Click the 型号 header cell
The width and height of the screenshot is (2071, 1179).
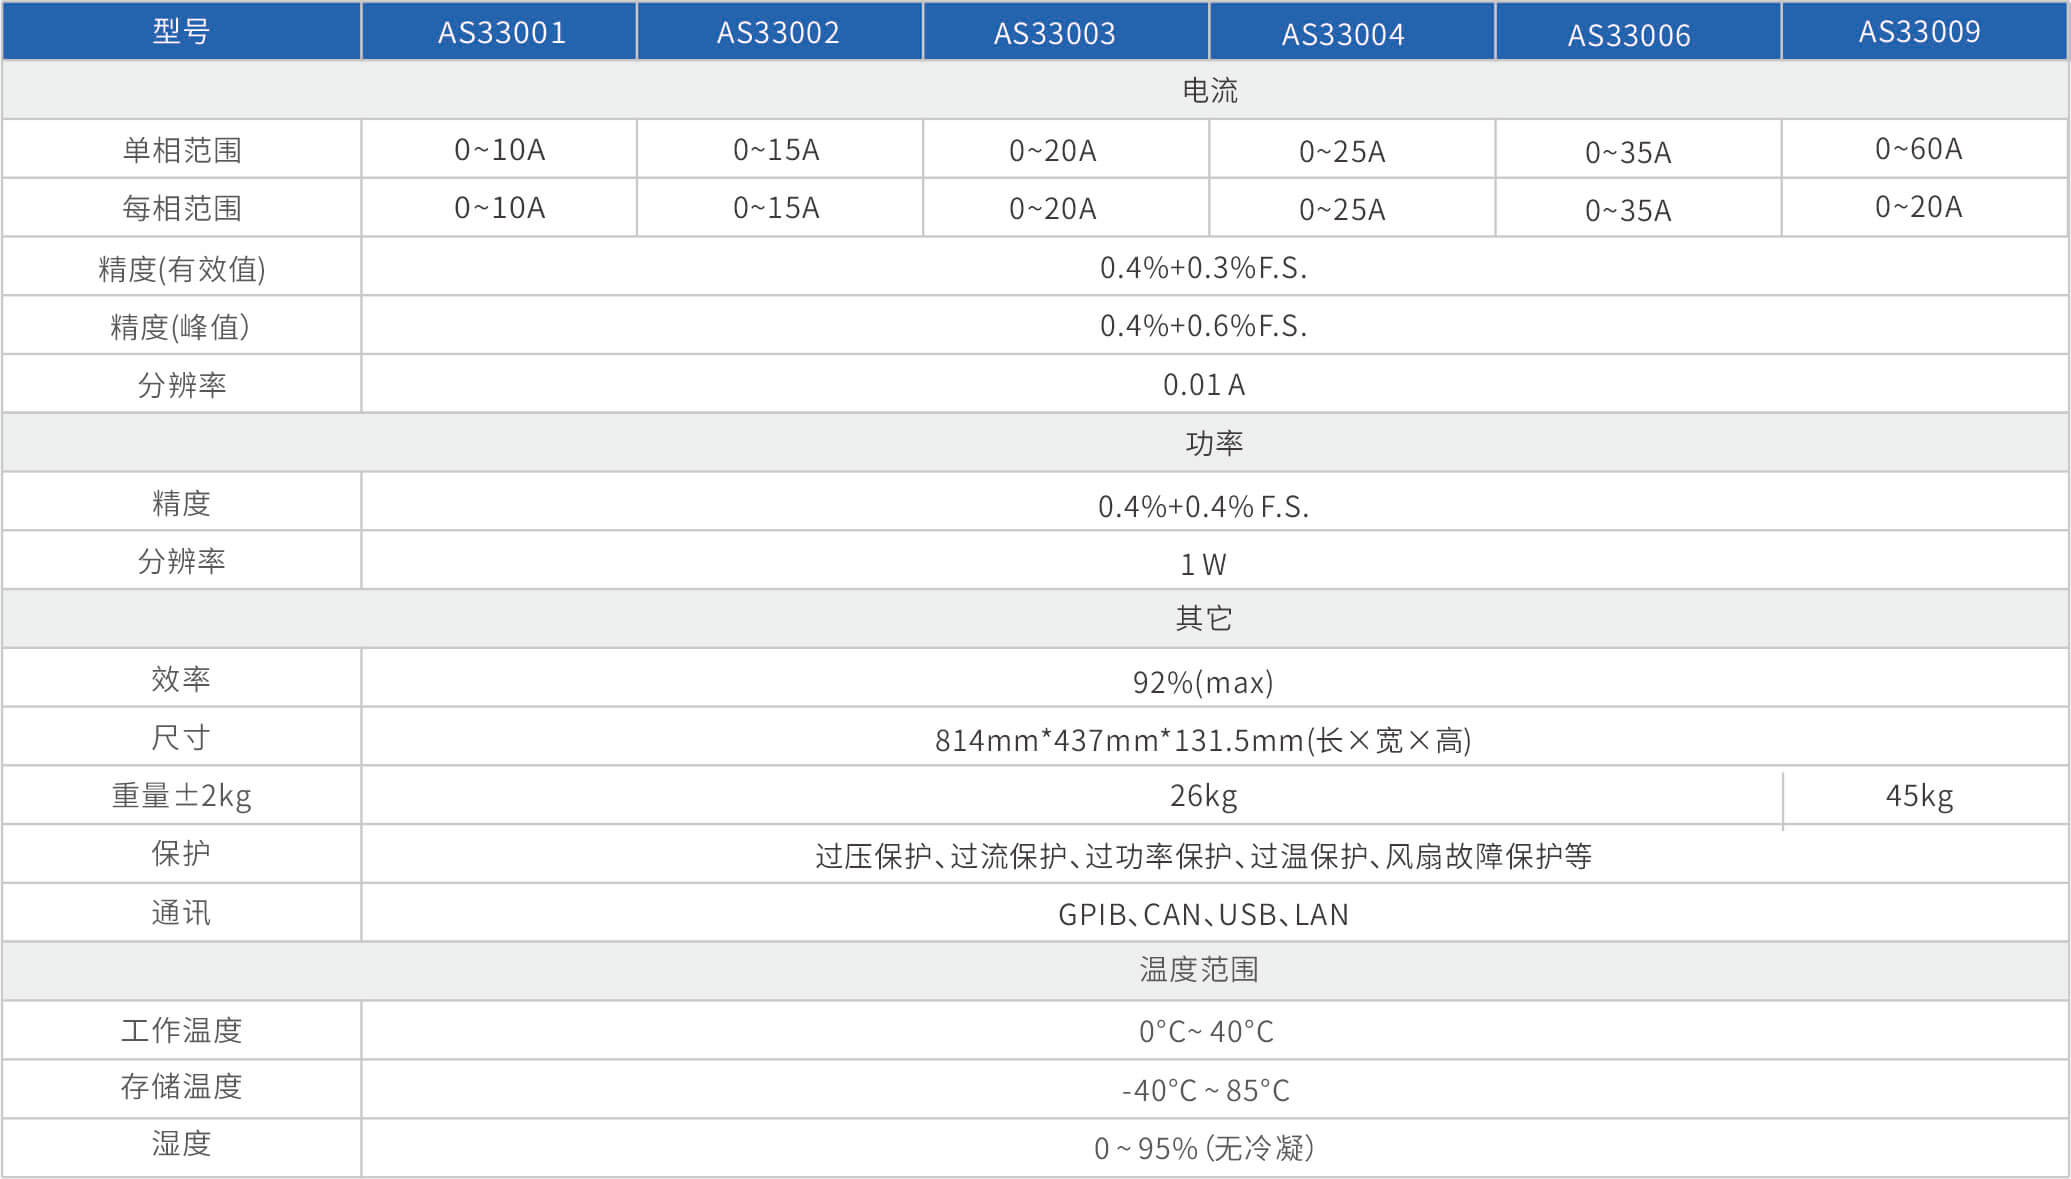click(181, 32)
